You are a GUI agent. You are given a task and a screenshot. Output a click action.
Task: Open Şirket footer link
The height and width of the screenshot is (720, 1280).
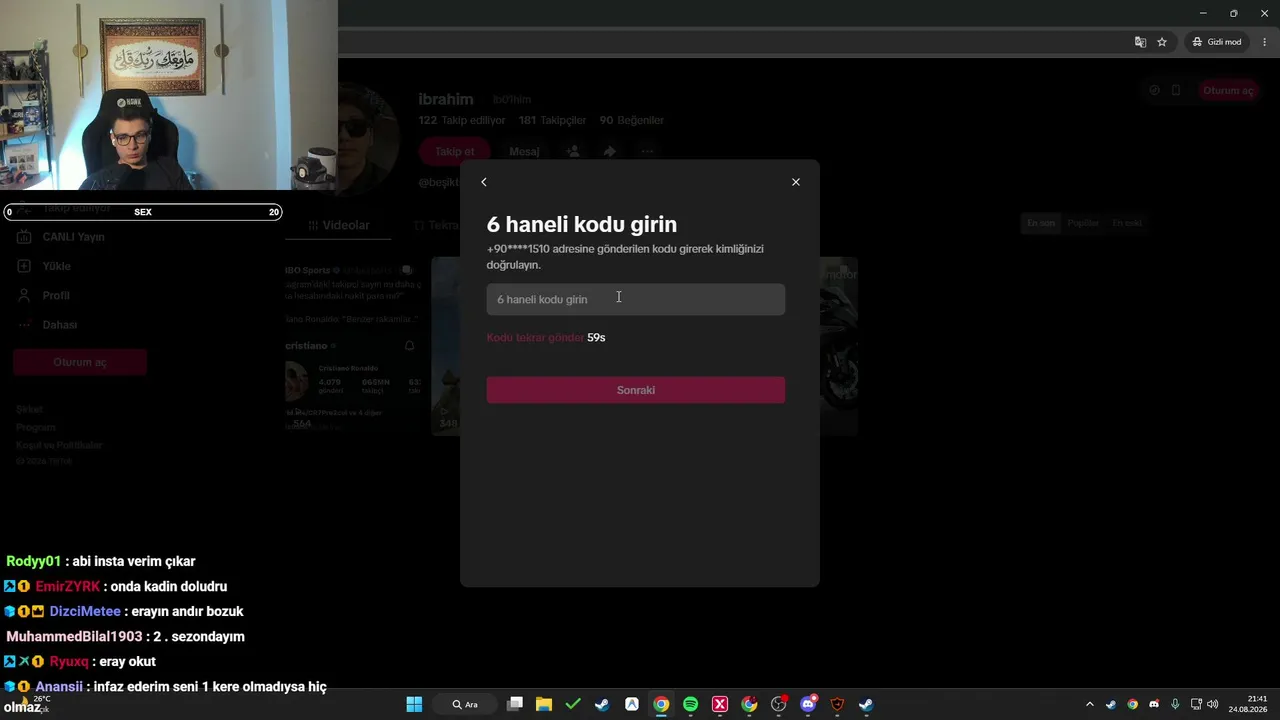click(29, 409)
